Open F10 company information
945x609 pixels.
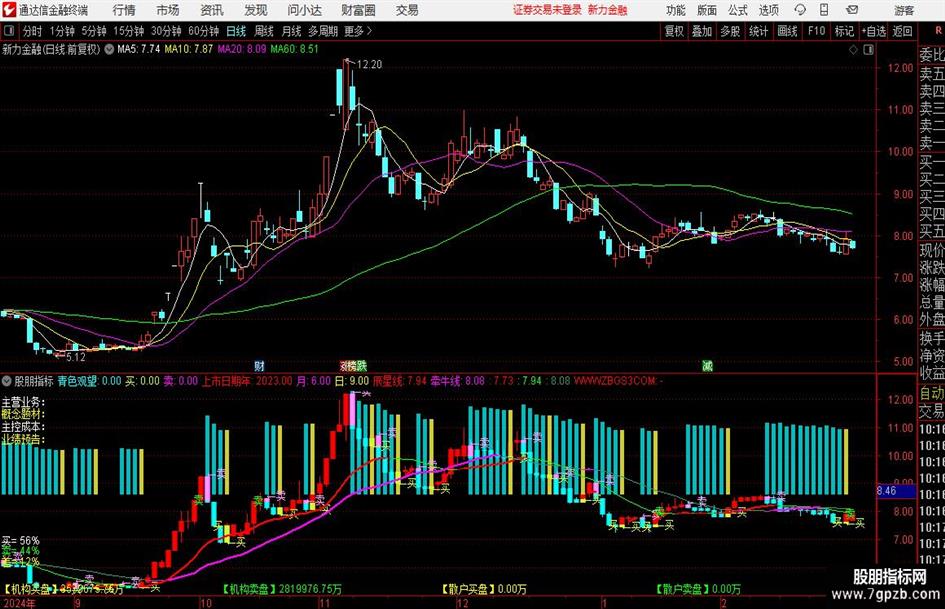817,31
